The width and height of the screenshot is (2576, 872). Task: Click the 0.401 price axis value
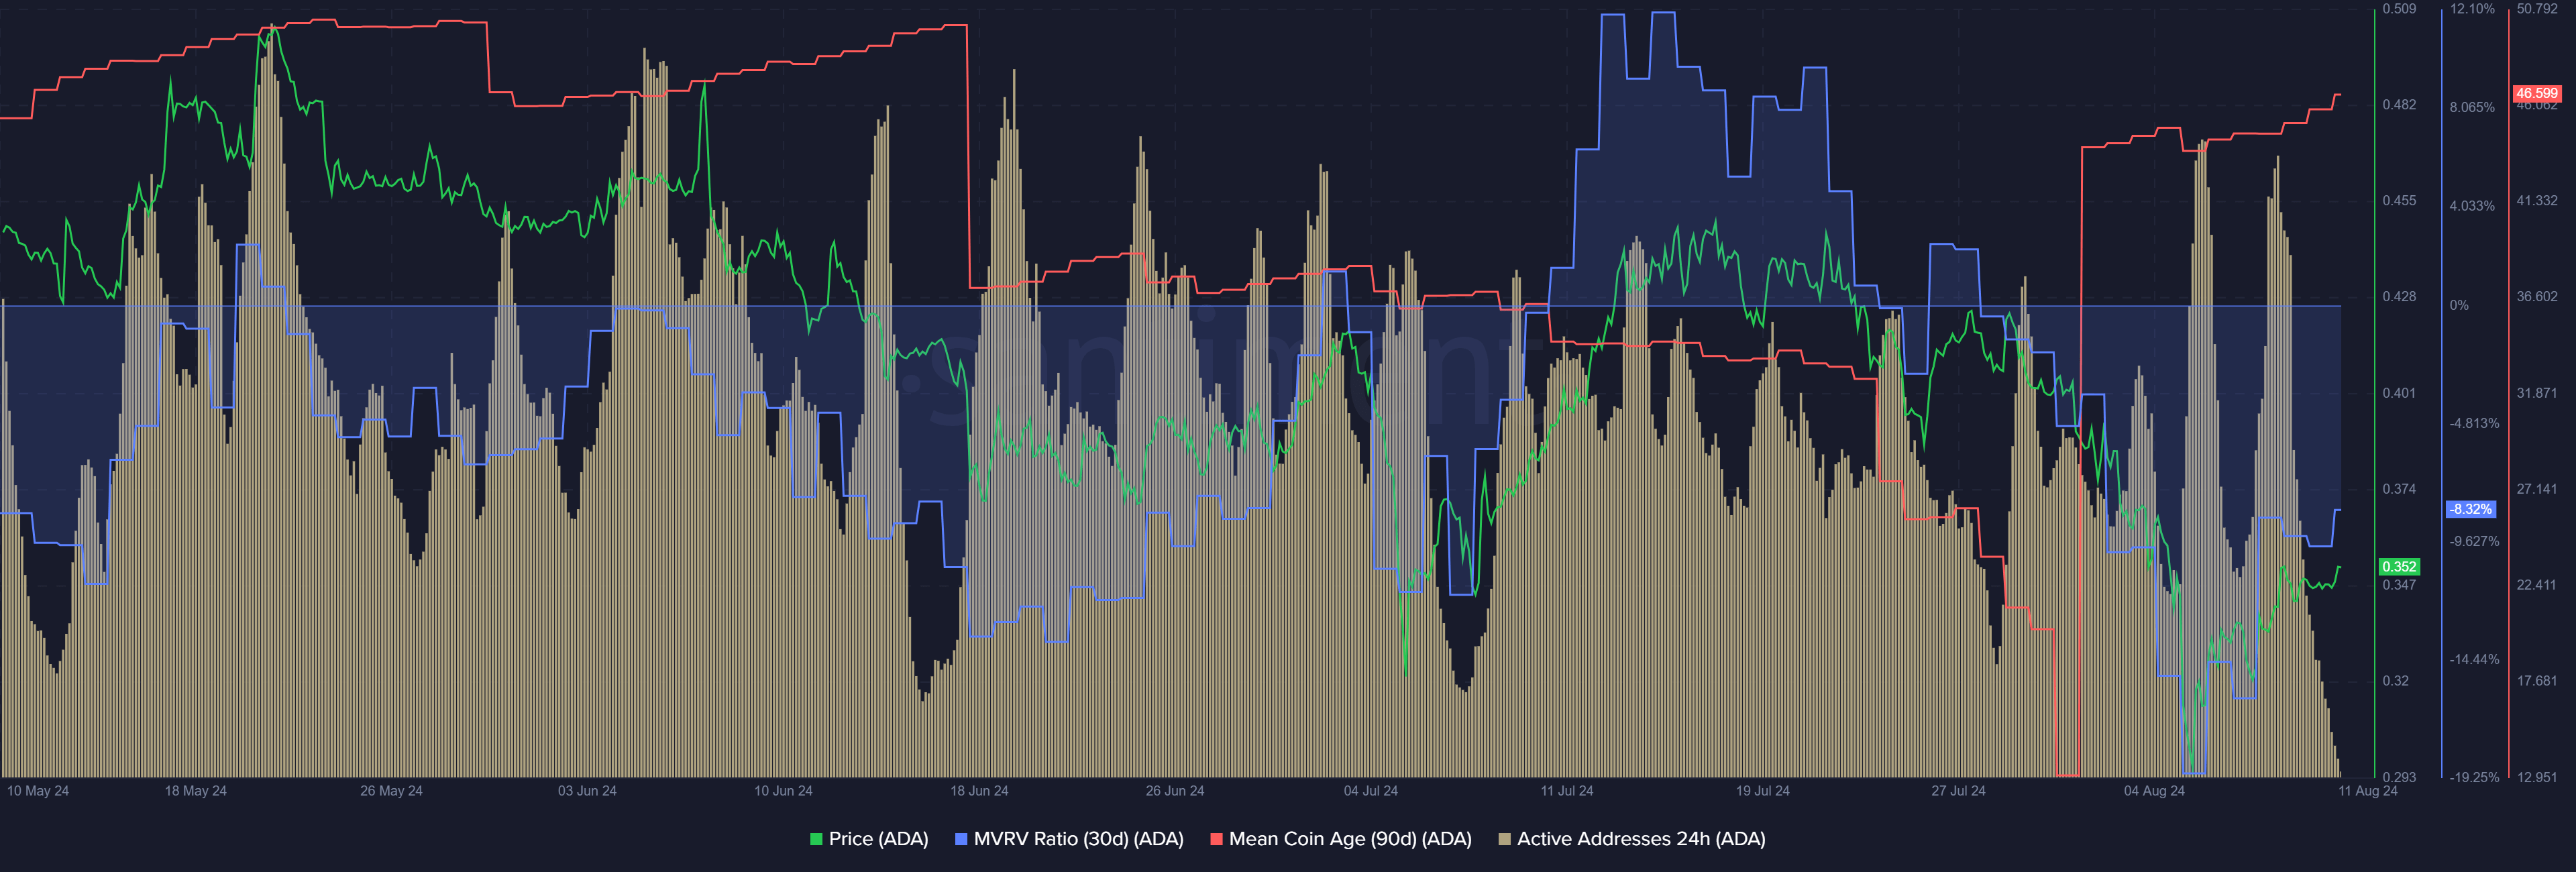pos(2399,393)
